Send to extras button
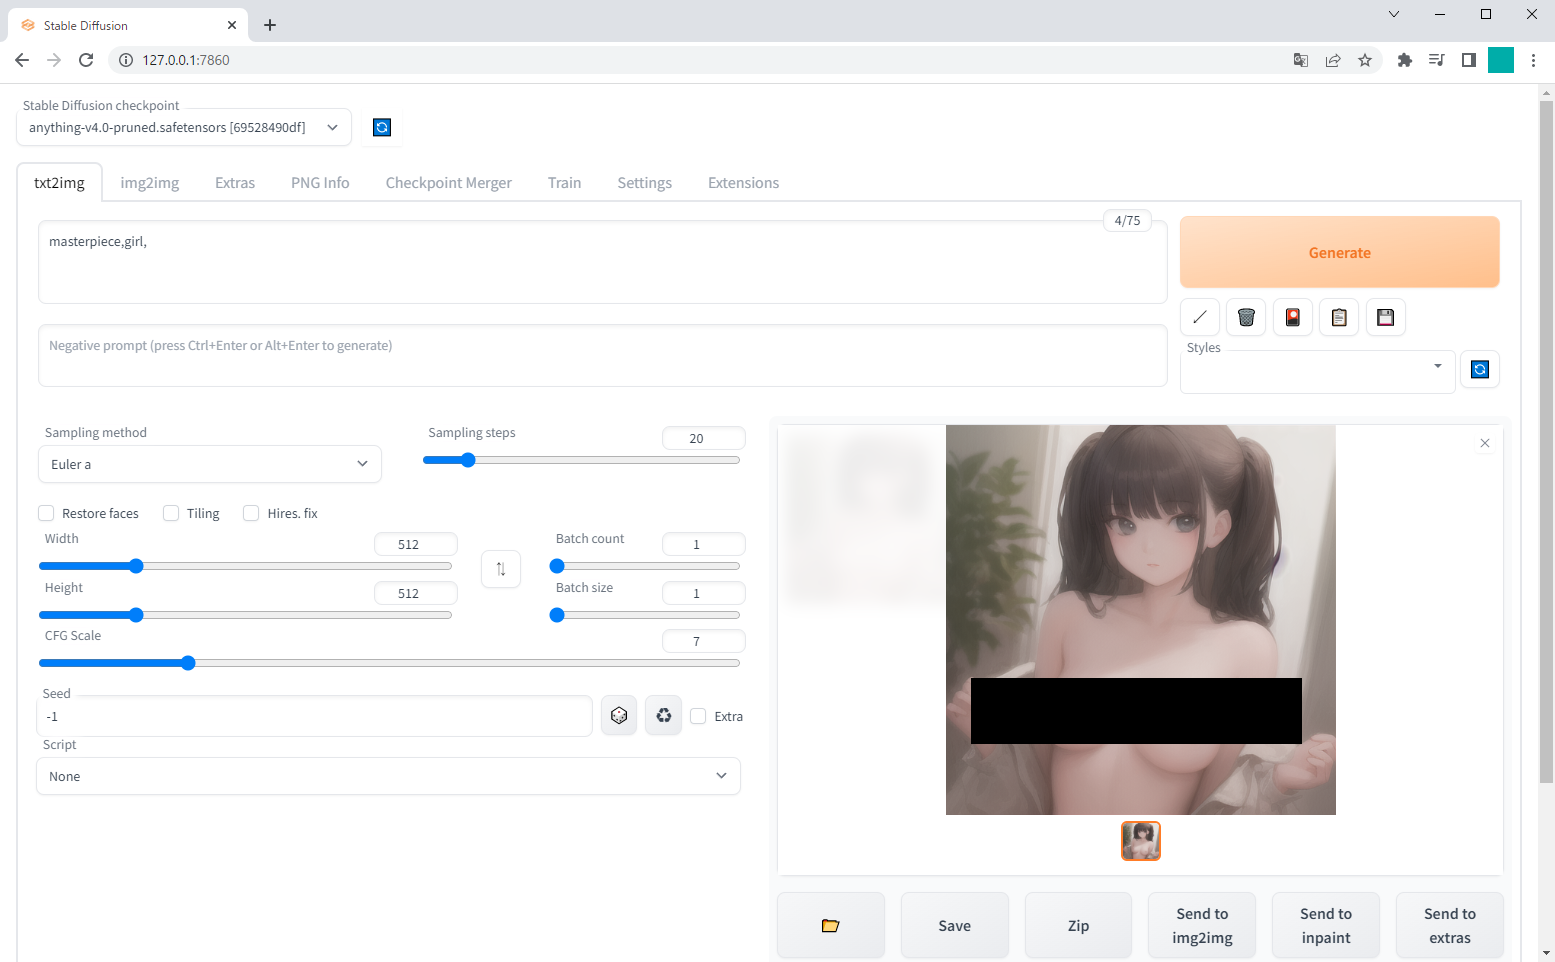 1450,926
